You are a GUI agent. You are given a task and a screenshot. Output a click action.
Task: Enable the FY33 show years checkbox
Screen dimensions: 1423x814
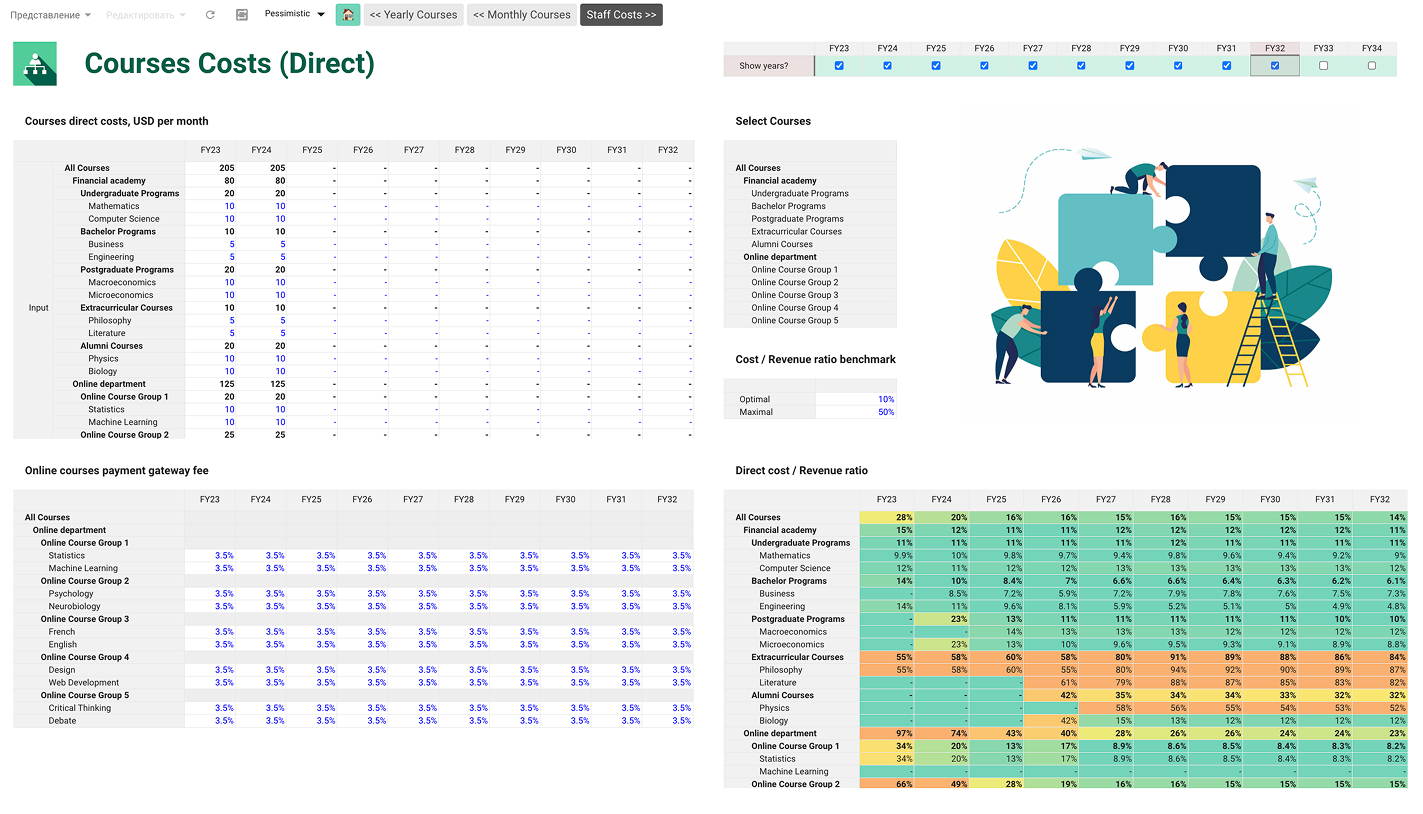click(x=1323, y=66)
